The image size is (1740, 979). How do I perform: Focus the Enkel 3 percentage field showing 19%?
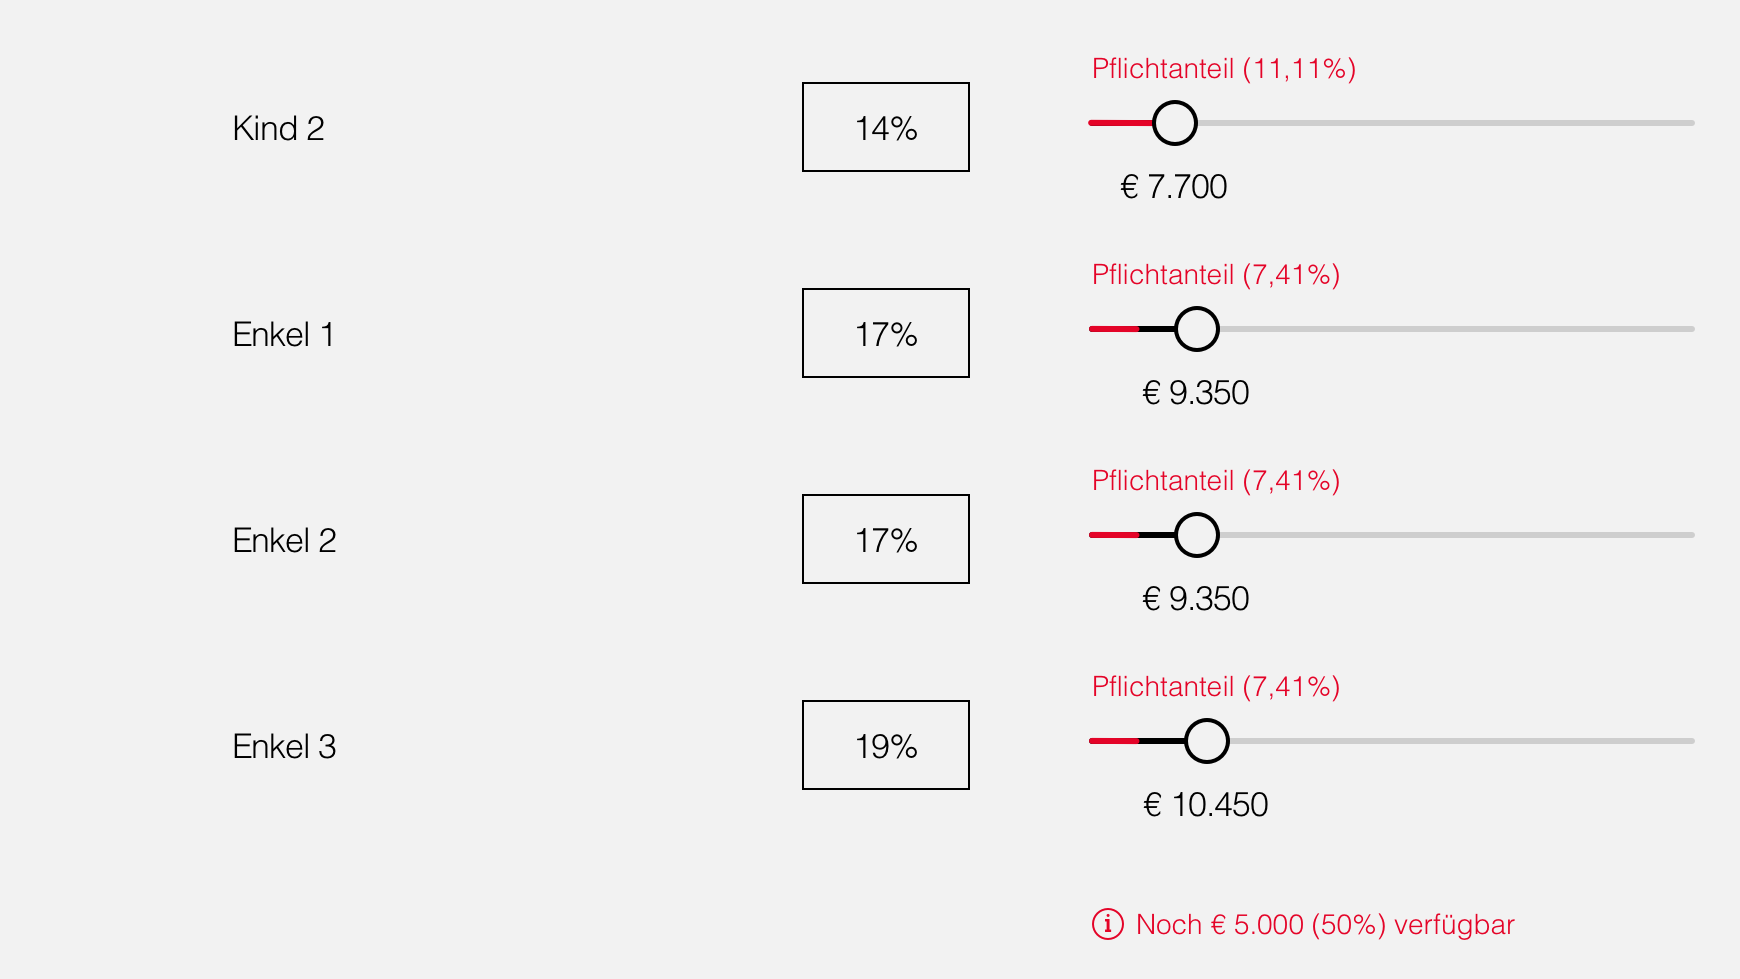(x=886, y=745)
